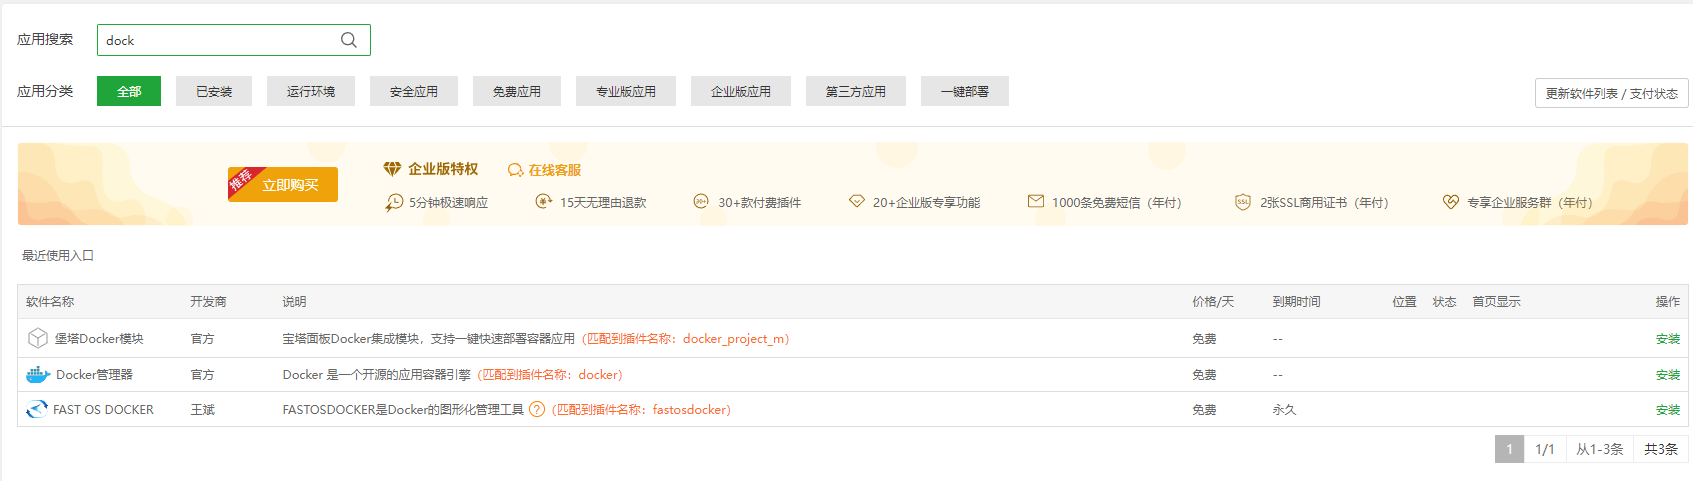Show the 免费应用 category
The height and width of the screenshot is (481, 1693).
click(x=517, y=91)
